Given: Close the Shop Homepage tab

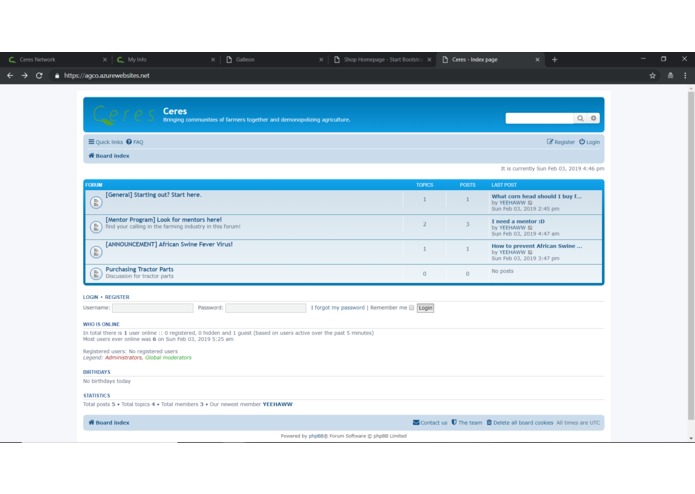Looking at the screenshot, I should 429,59.
